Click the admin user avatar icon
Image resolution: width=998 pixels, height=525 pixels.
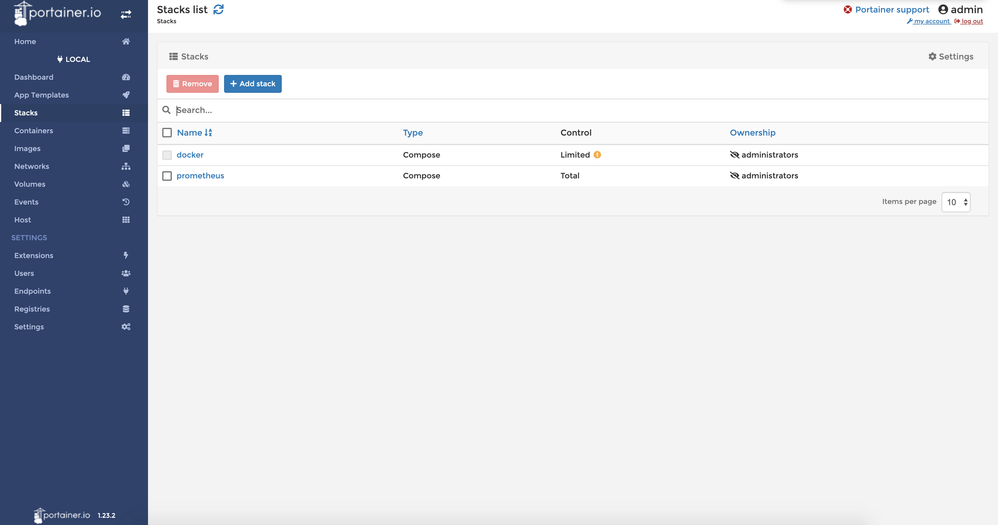click(x=943, y=10)
